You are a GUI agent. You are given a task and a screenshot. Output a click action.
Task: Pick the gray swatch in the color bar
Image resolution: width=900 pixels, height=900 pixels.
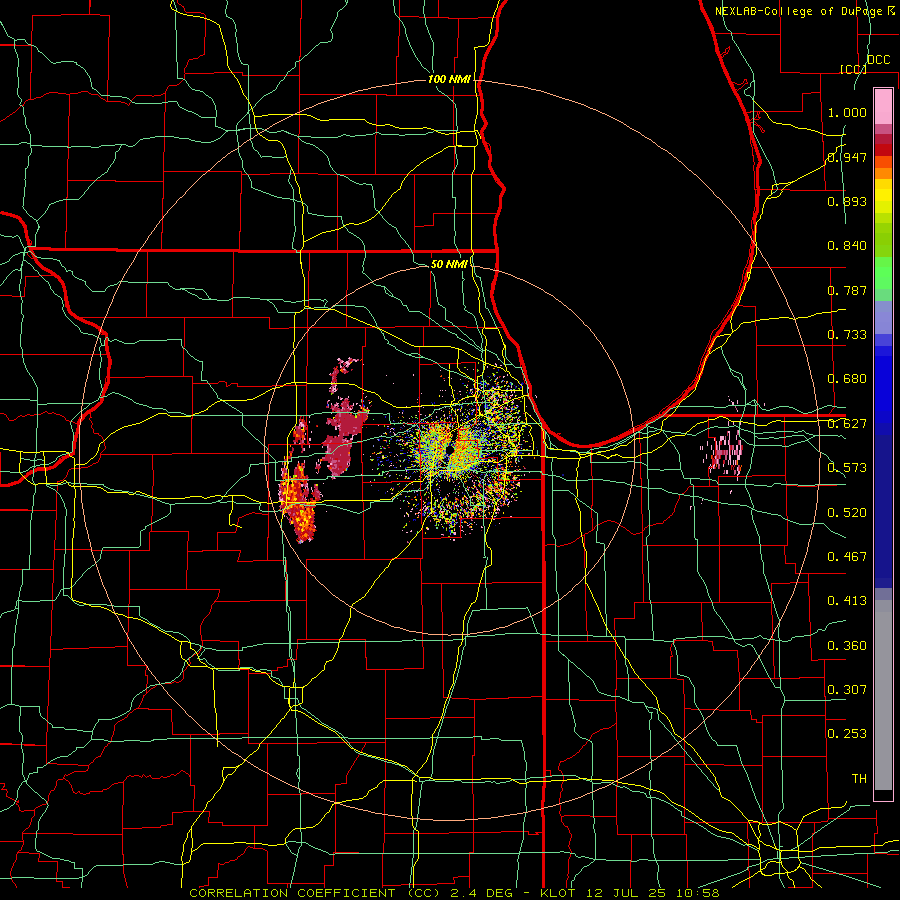tap(883, 695)
